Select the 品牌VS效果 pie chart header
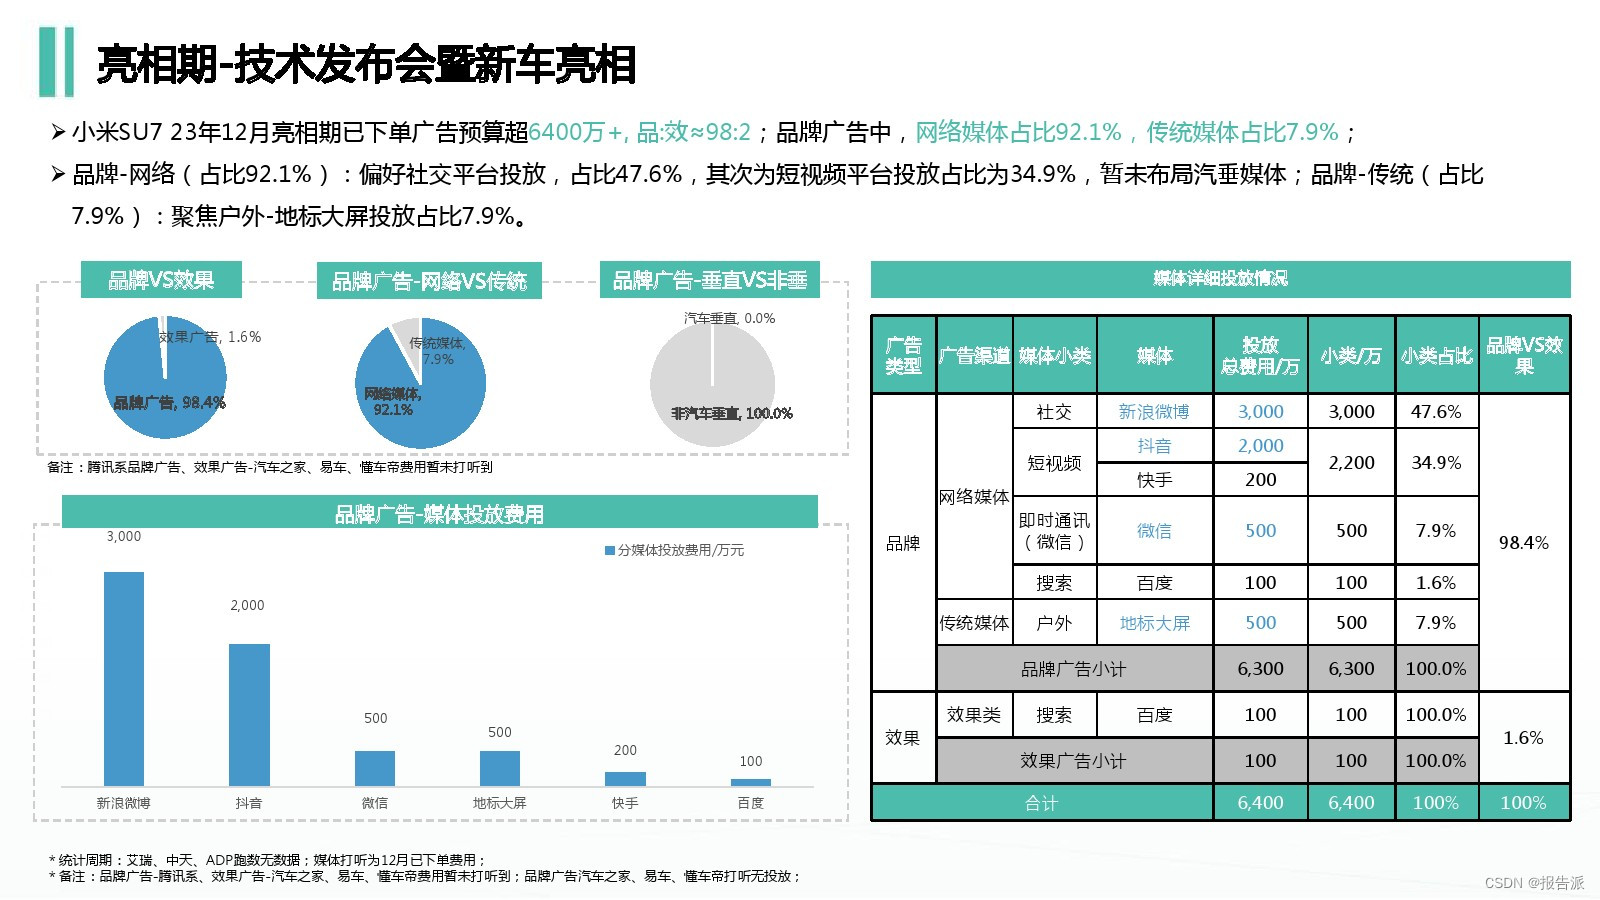This screenshot has width=1600, height=900. 161,280
